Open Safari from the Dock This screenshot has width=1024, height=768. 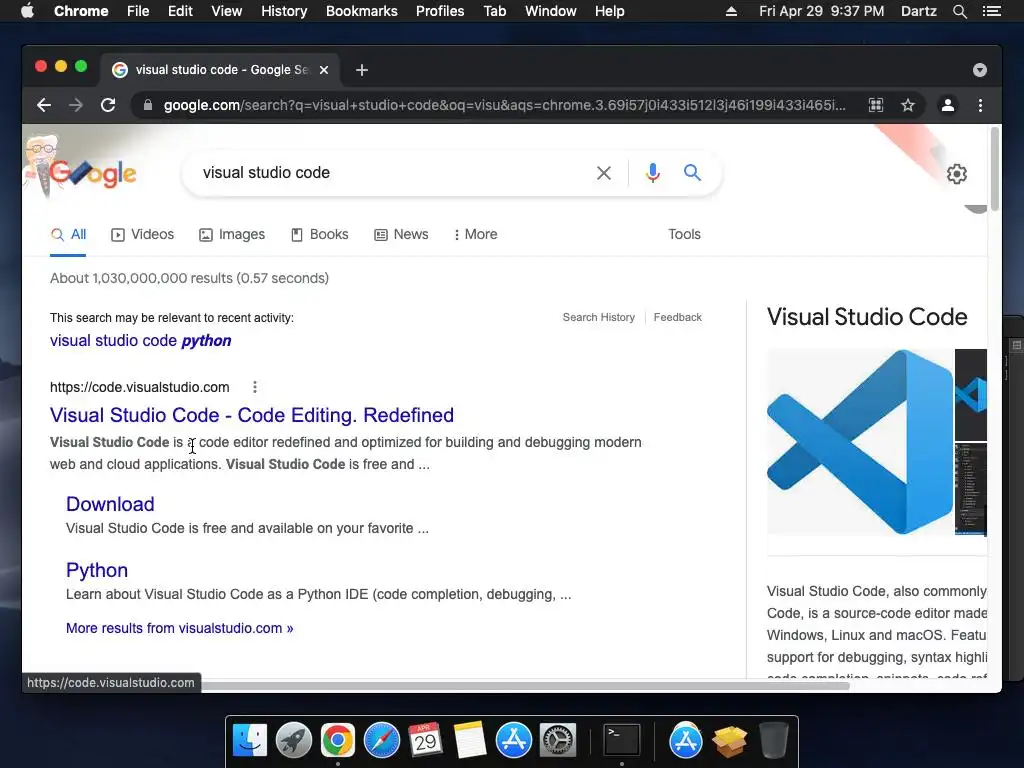[x=381, y=740]
